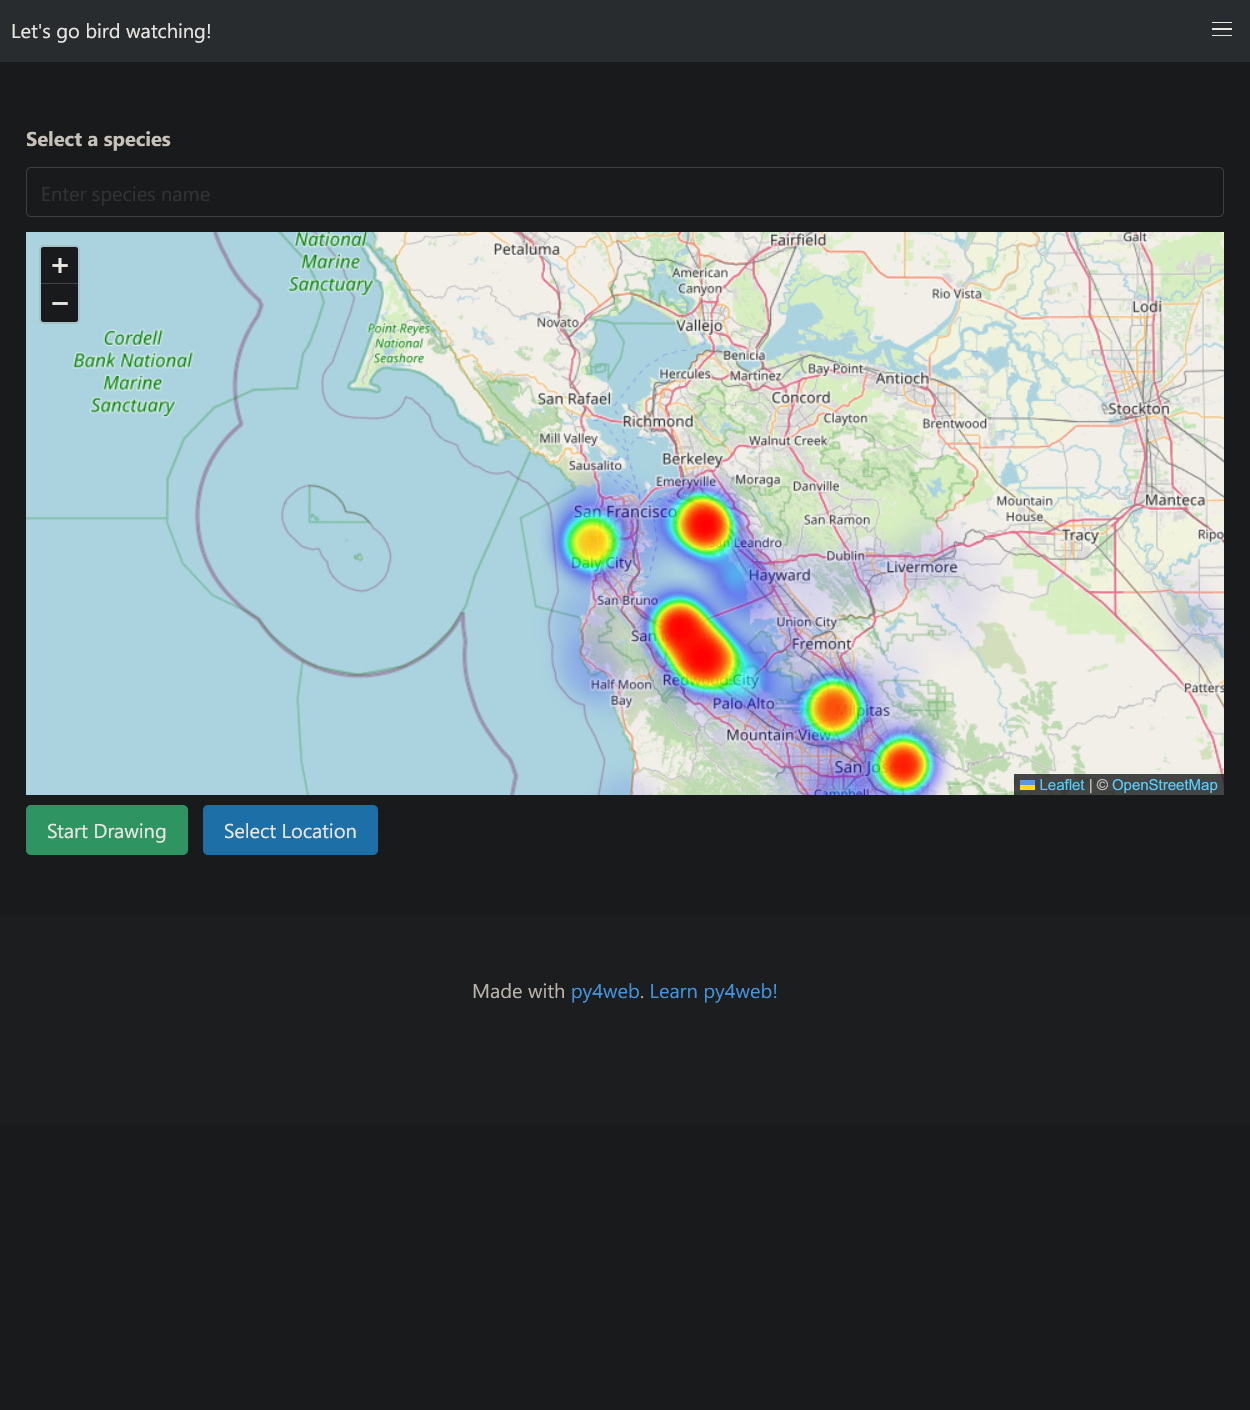This screenshot has height=1410, width=1250.
Task: Click the heatmap hotspot over Daly City
Action: pyautogui.click(x=591, y=541)
